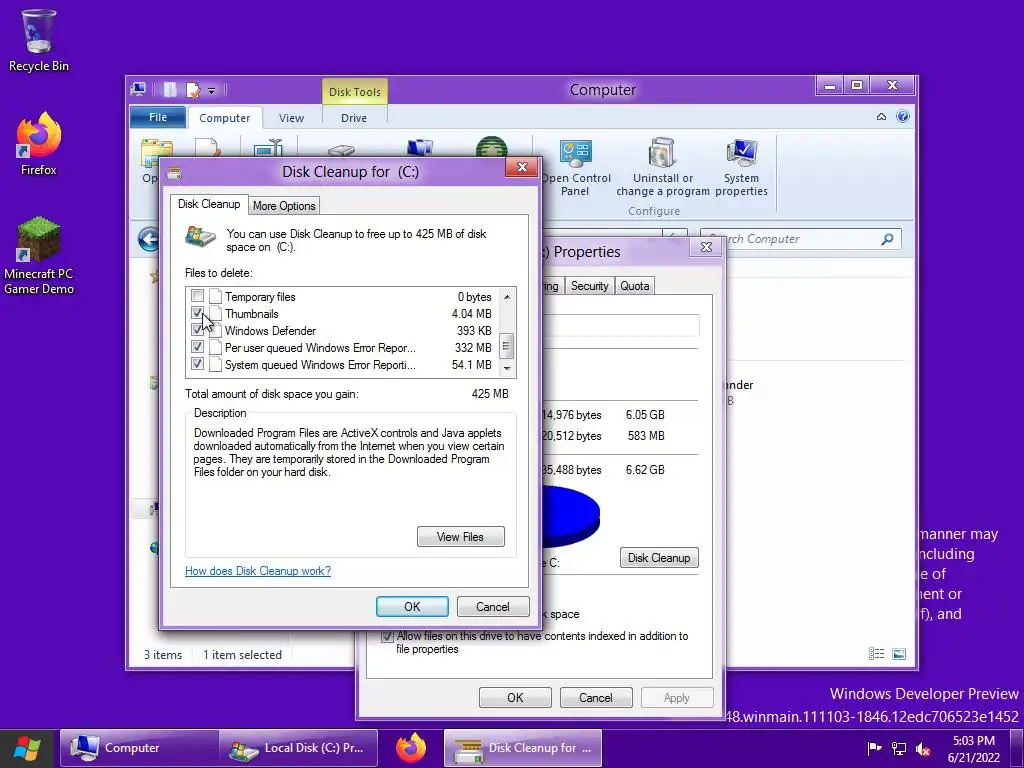Open Minecraft PC Gamer Demo shortcut

[39, 256]
